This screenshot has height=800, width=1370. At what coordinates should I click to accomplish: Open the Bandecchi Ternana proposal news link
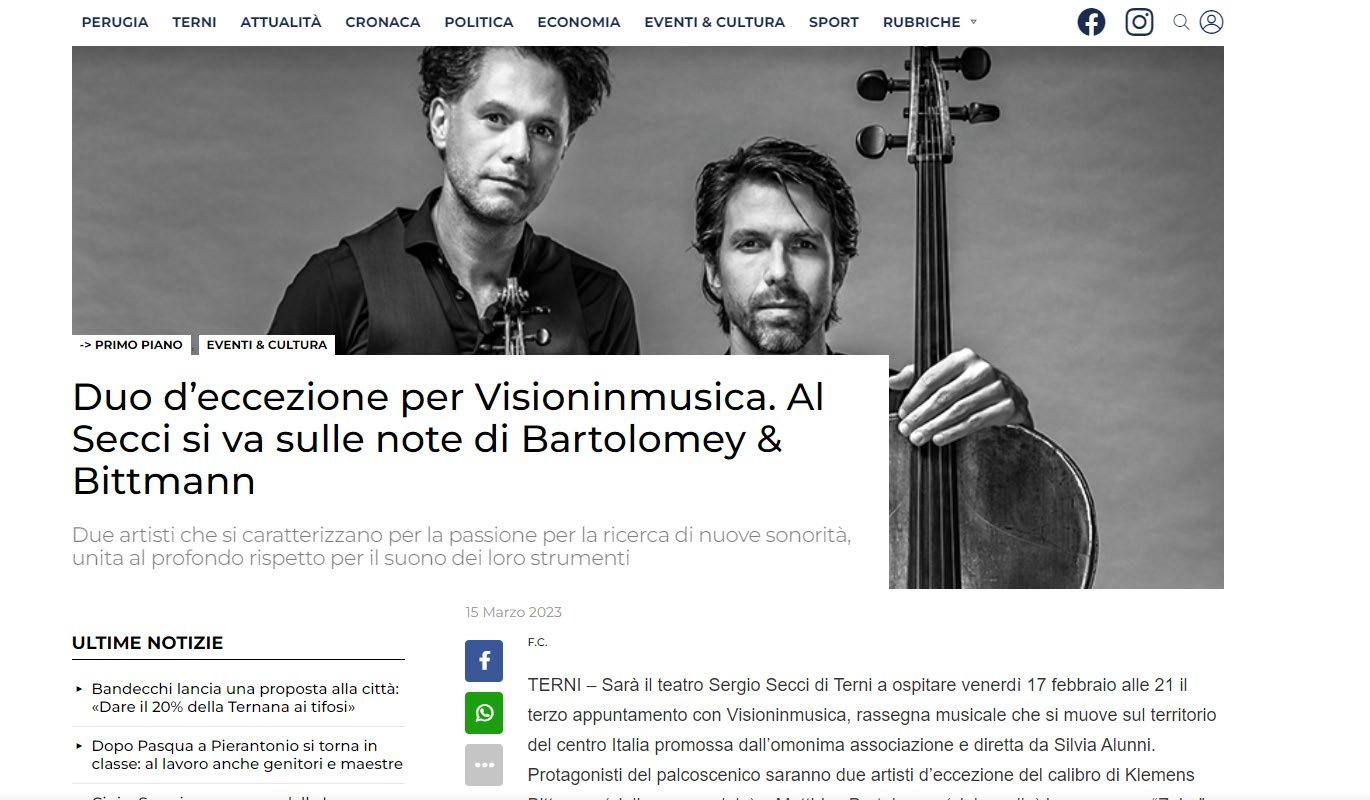click(245, 698)
